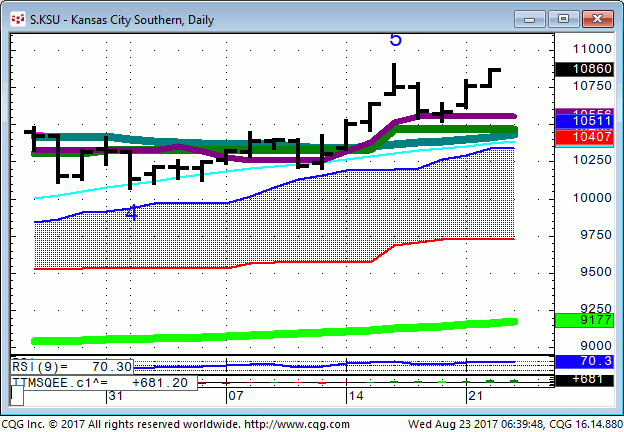Close the S.KSU chart window
Viewport: 624px width, 432px height.
[597, 19]
